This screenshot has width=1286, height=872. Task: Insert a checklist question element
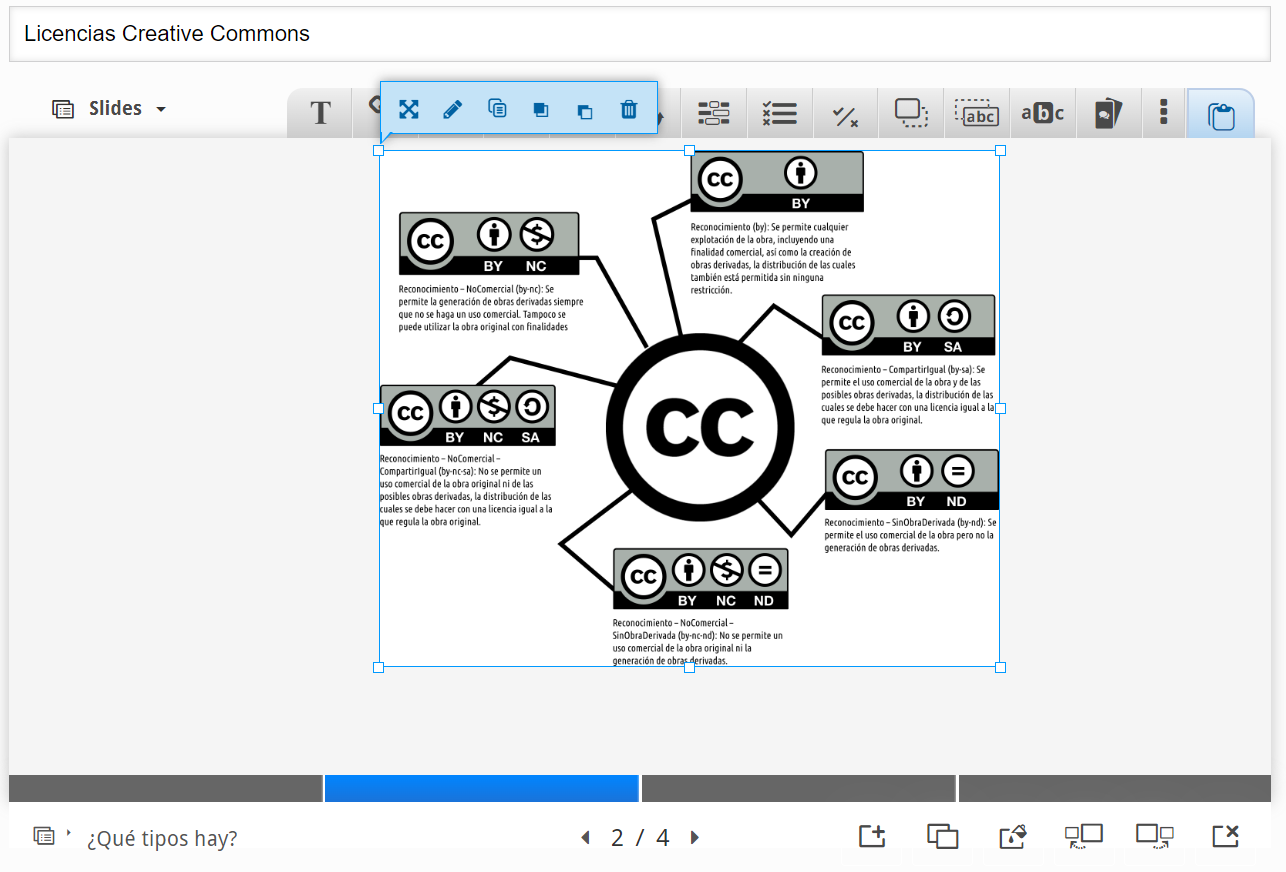(780, 113)
